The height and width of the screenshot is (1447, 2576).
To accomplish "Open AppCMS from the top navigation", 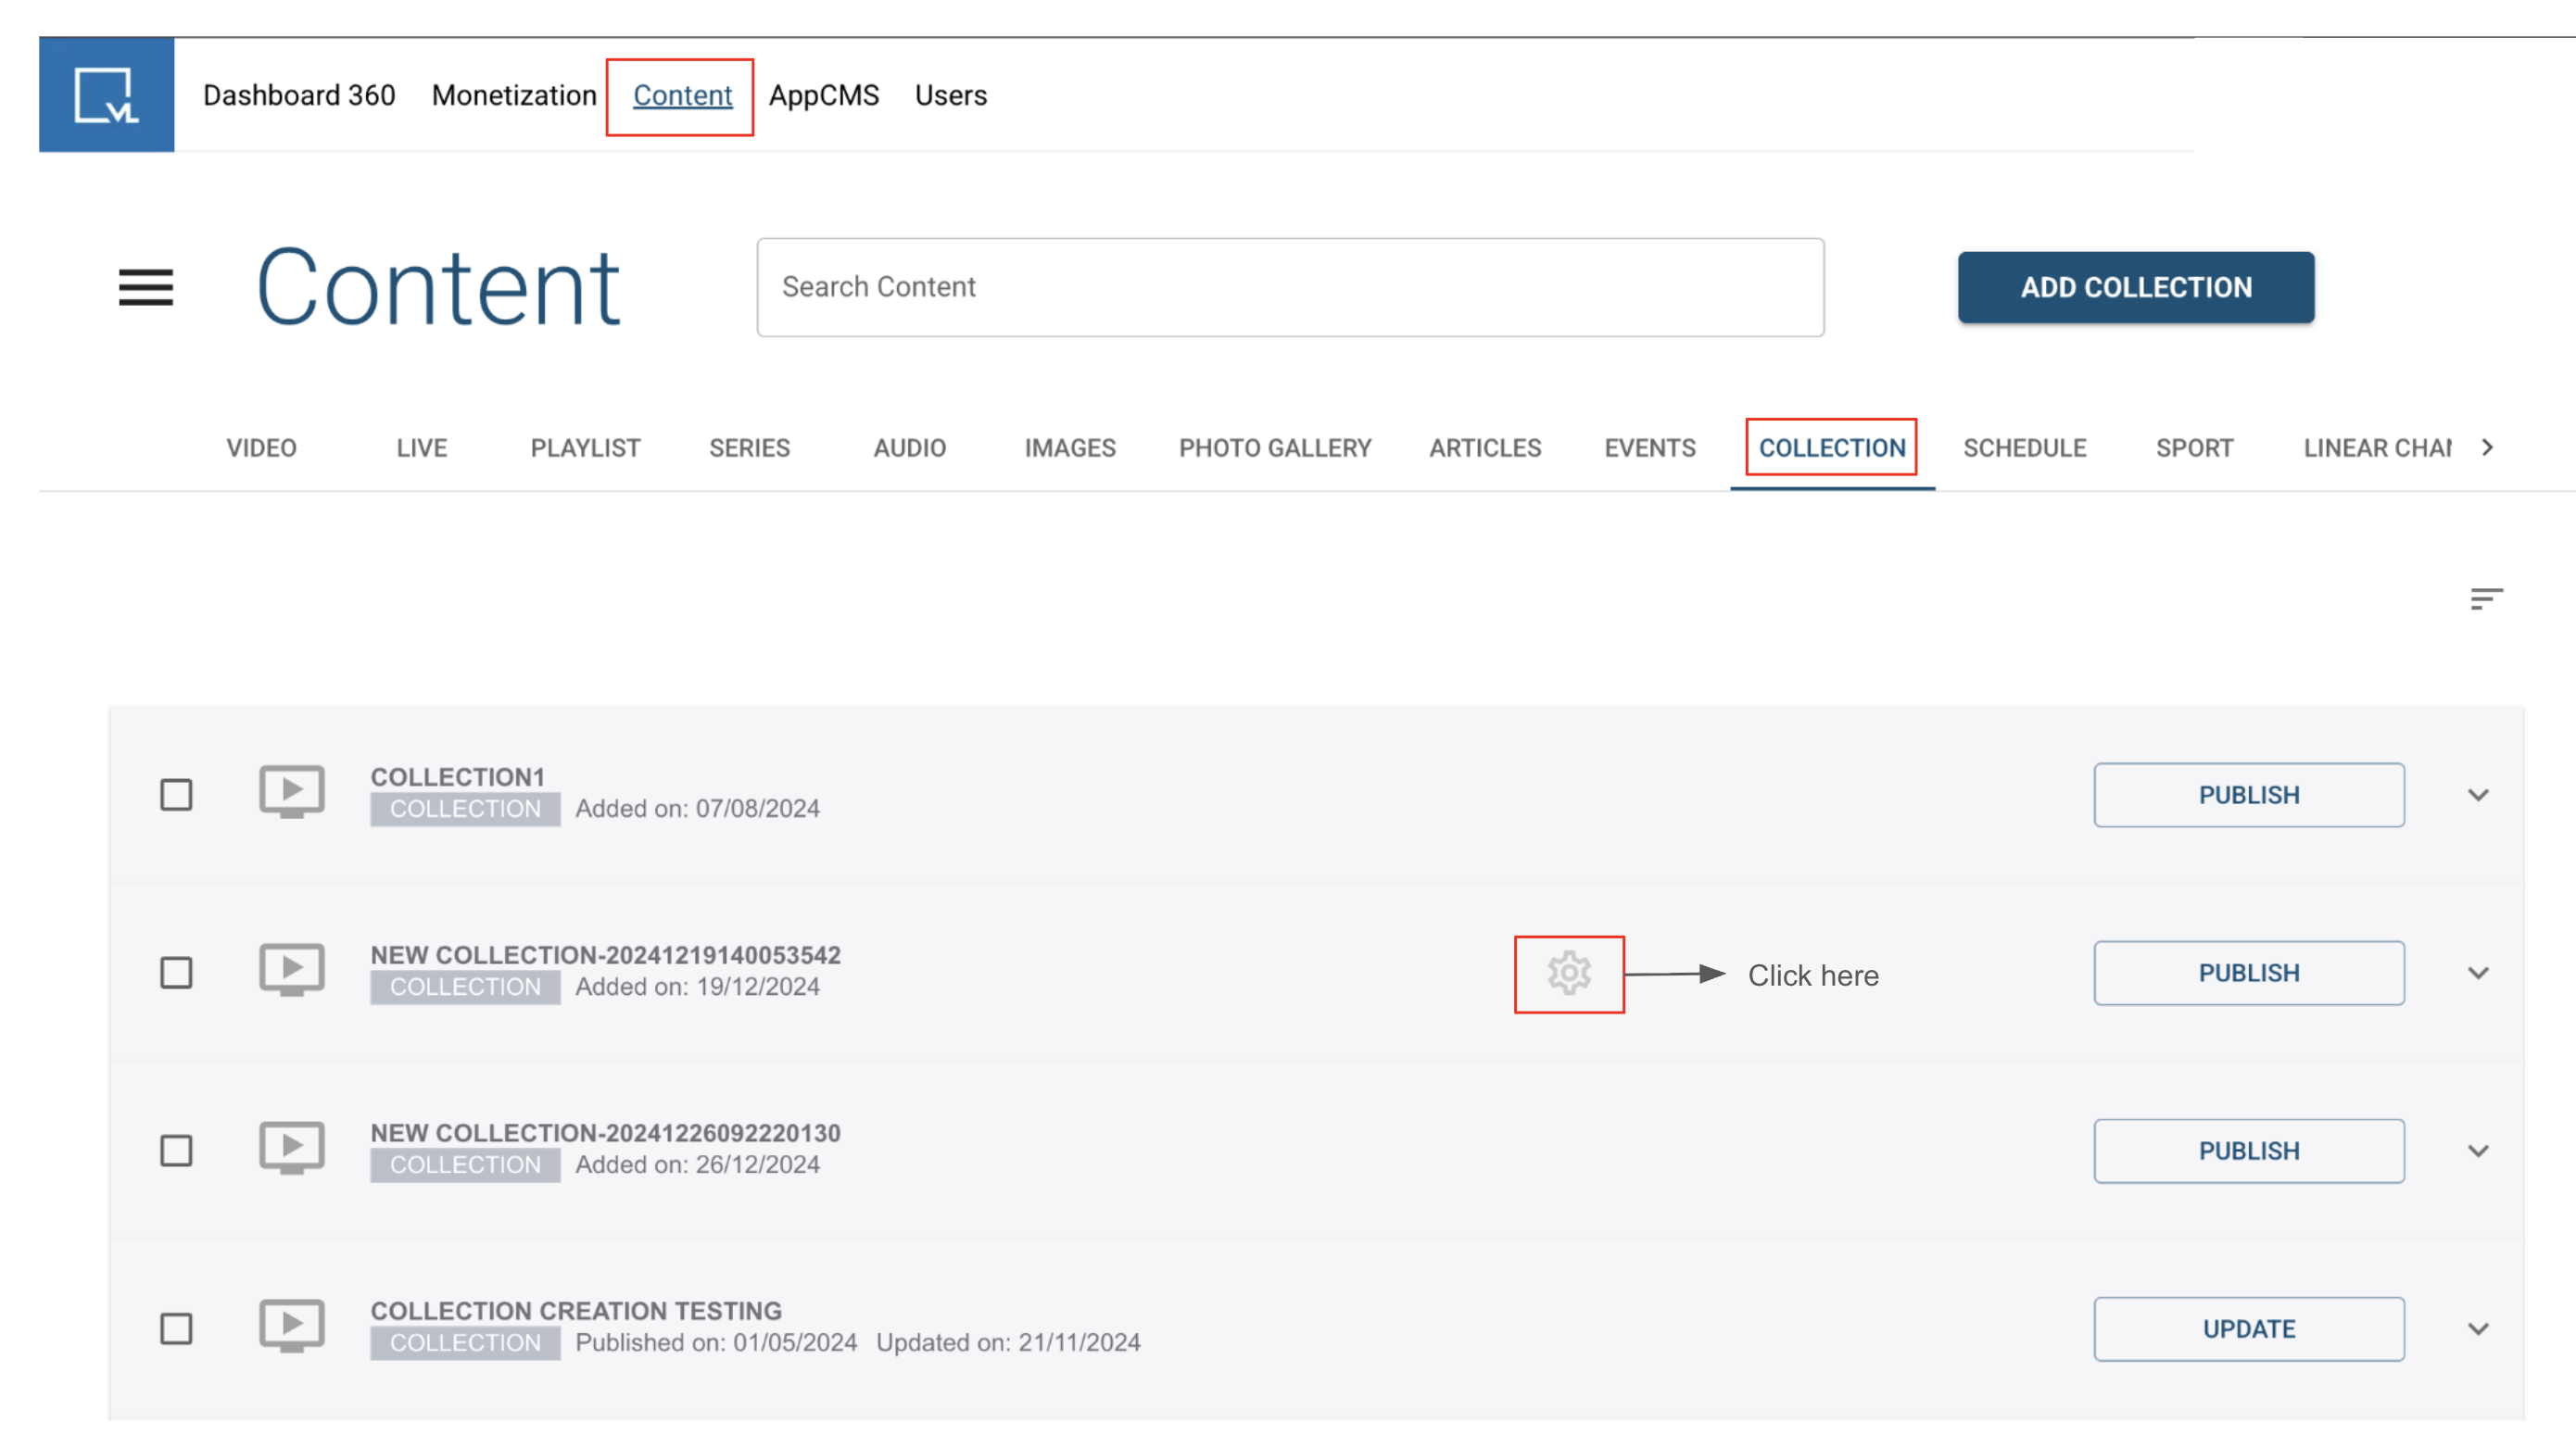I will click(x=824, y=95).
